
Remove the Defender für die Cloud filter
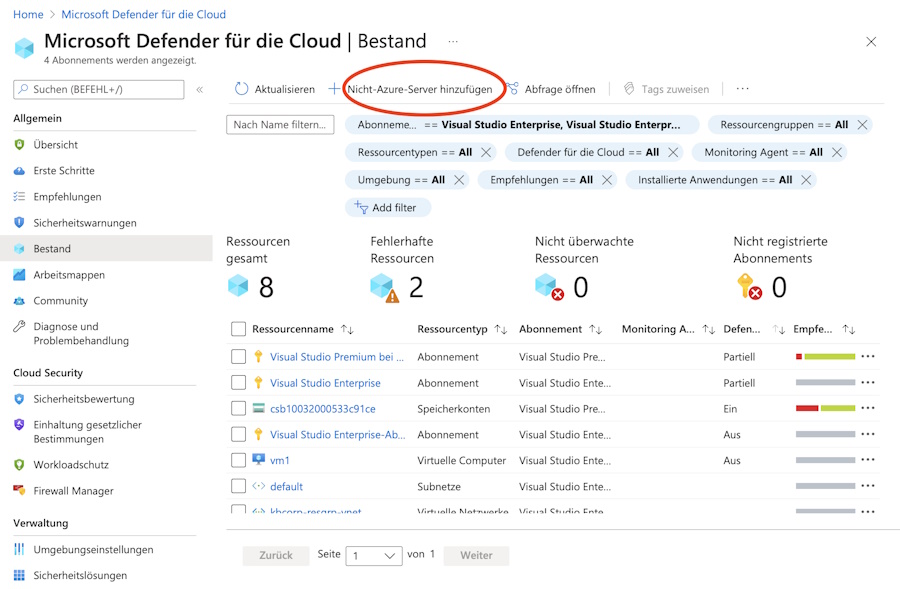coord(673,152)
